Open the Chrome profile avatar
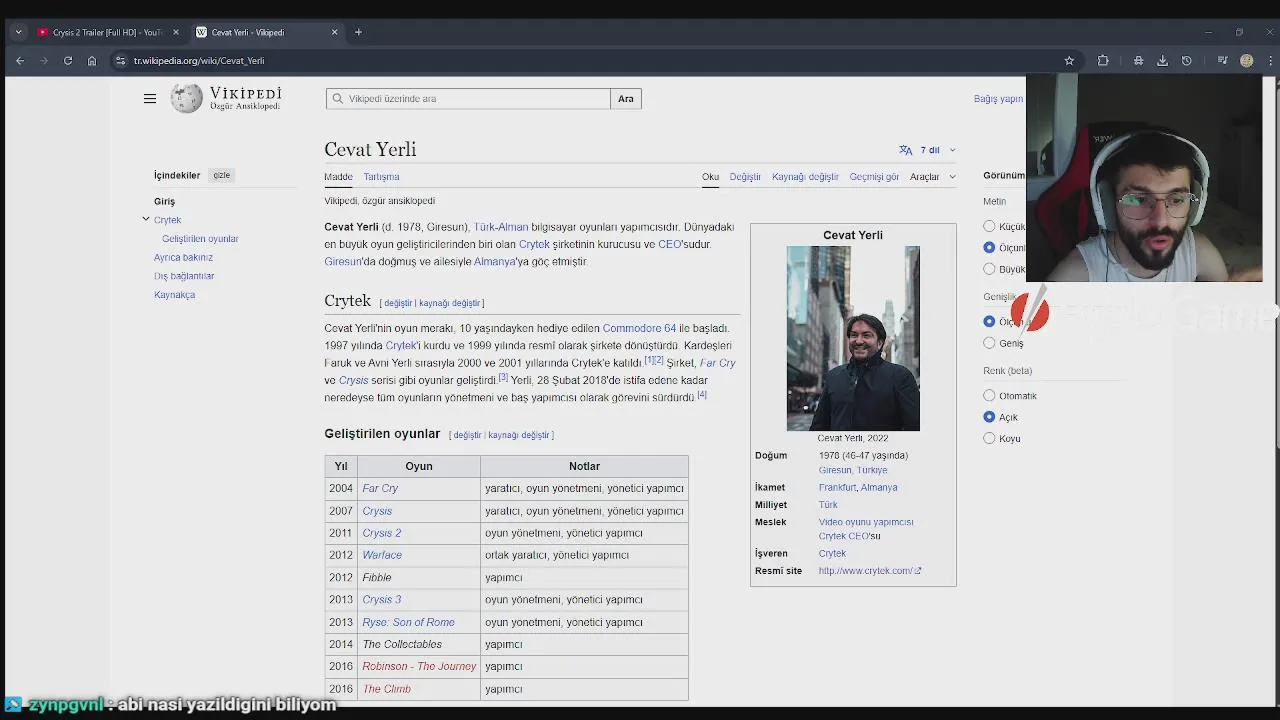 point(1246,61)
